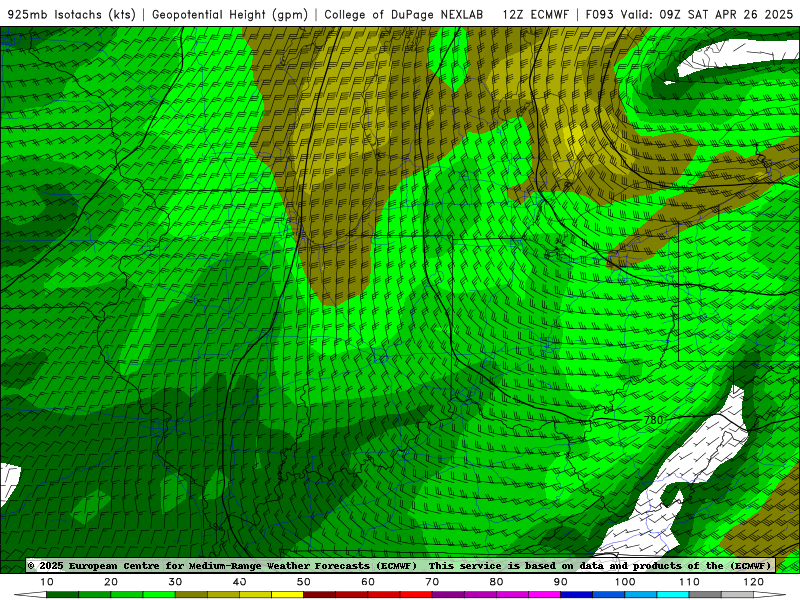Click the dark red swatch starting at 50 kts
800x600 pixels.
[x=319, y=595]
